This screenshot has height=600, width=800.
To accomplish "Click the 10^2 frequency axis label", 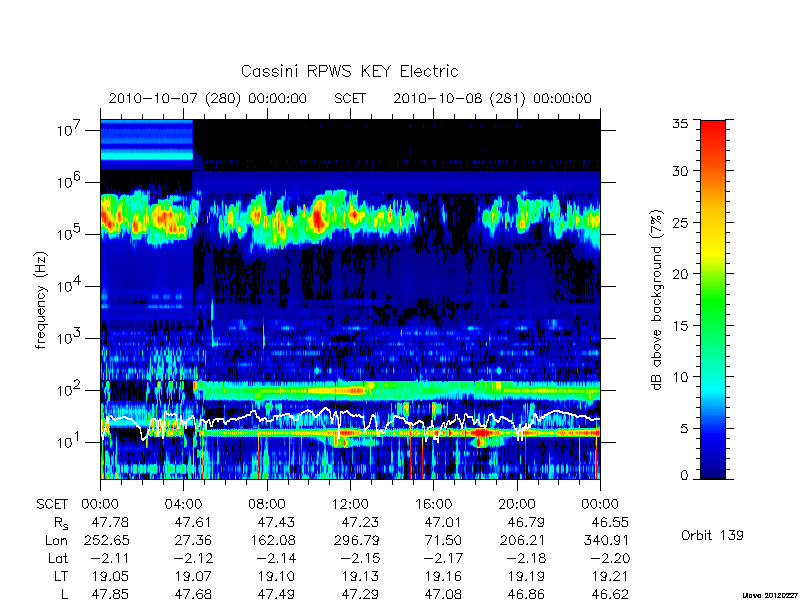I will [x=69, y=389].
